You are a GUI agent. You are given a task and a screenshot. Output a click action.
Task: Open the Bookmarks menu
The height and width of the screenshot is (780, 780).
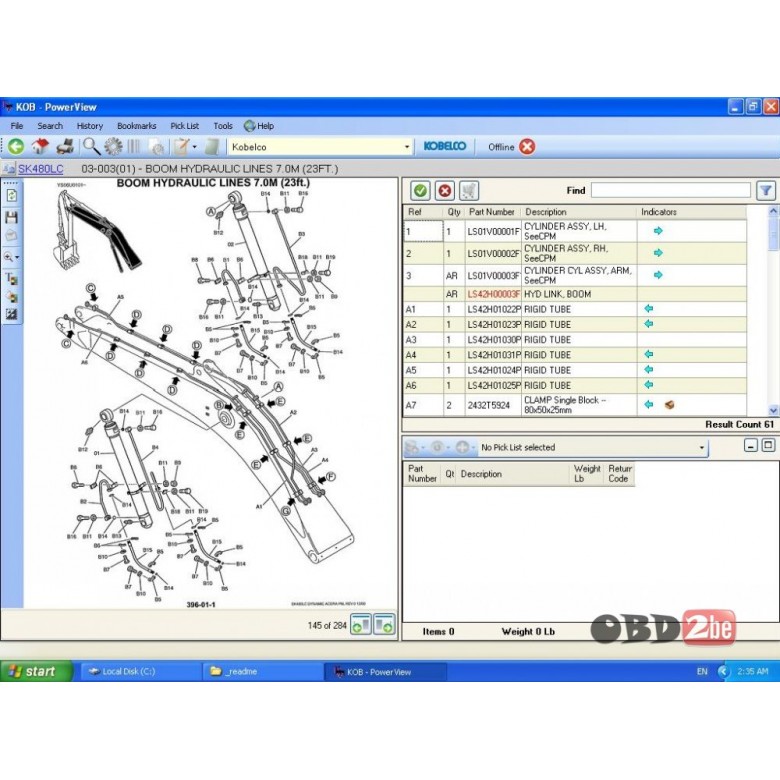point(137,126)
